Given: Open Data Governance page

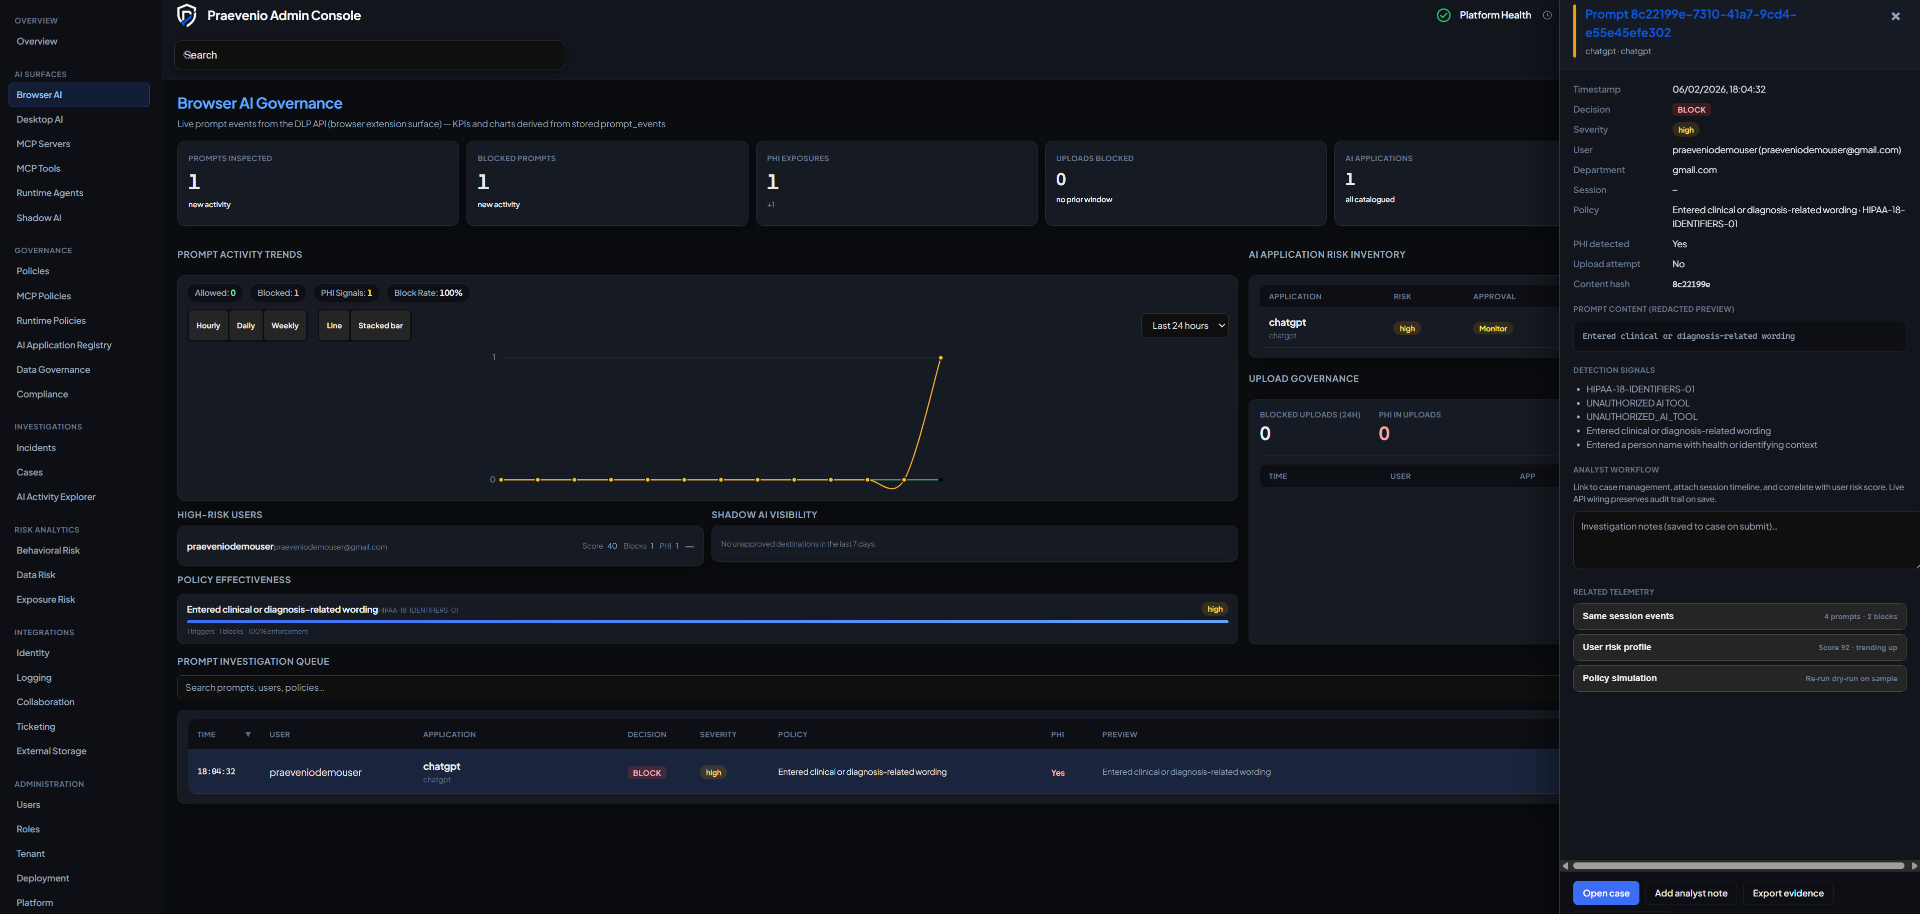Looking at the screenshot, I should point(53,370).
